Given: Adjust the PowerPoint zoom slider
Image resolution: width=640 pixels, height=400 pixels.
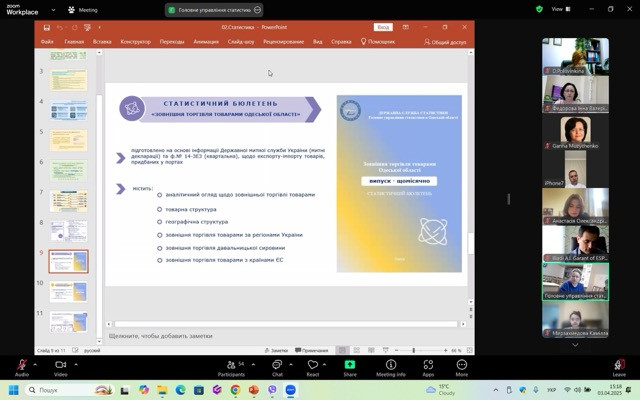Looking at the screenshot, I should coord(413,350).
